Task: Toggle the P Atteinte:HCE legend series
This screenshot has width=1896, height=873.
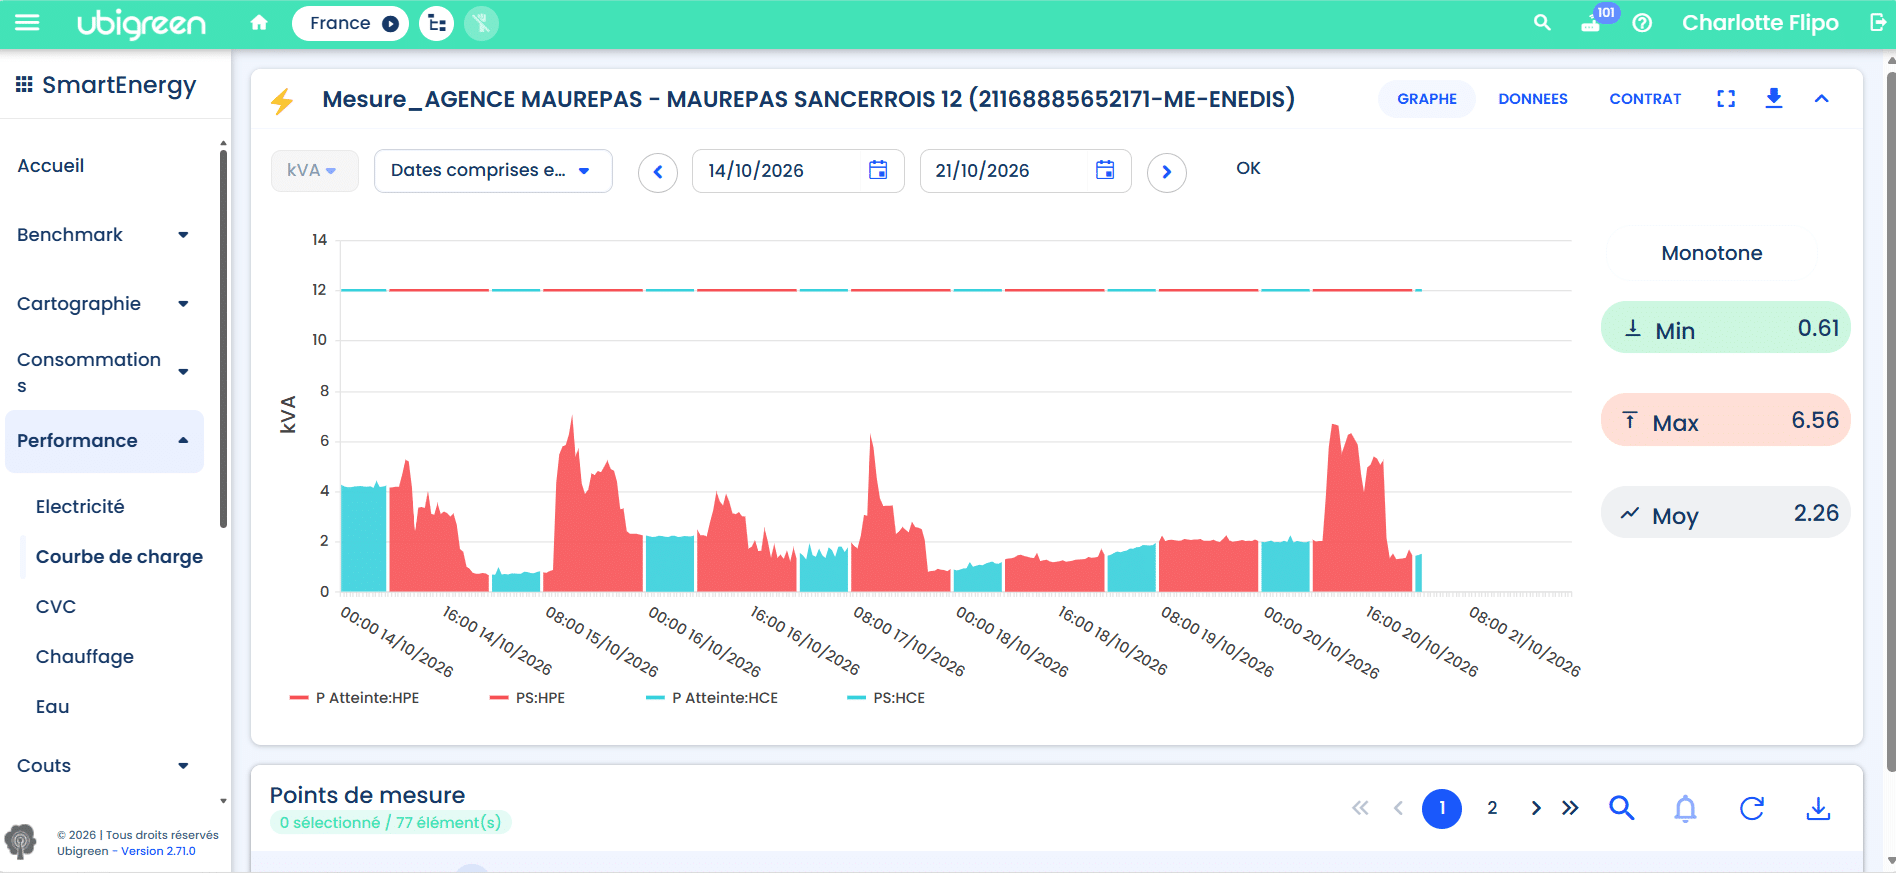Action: 711,698
